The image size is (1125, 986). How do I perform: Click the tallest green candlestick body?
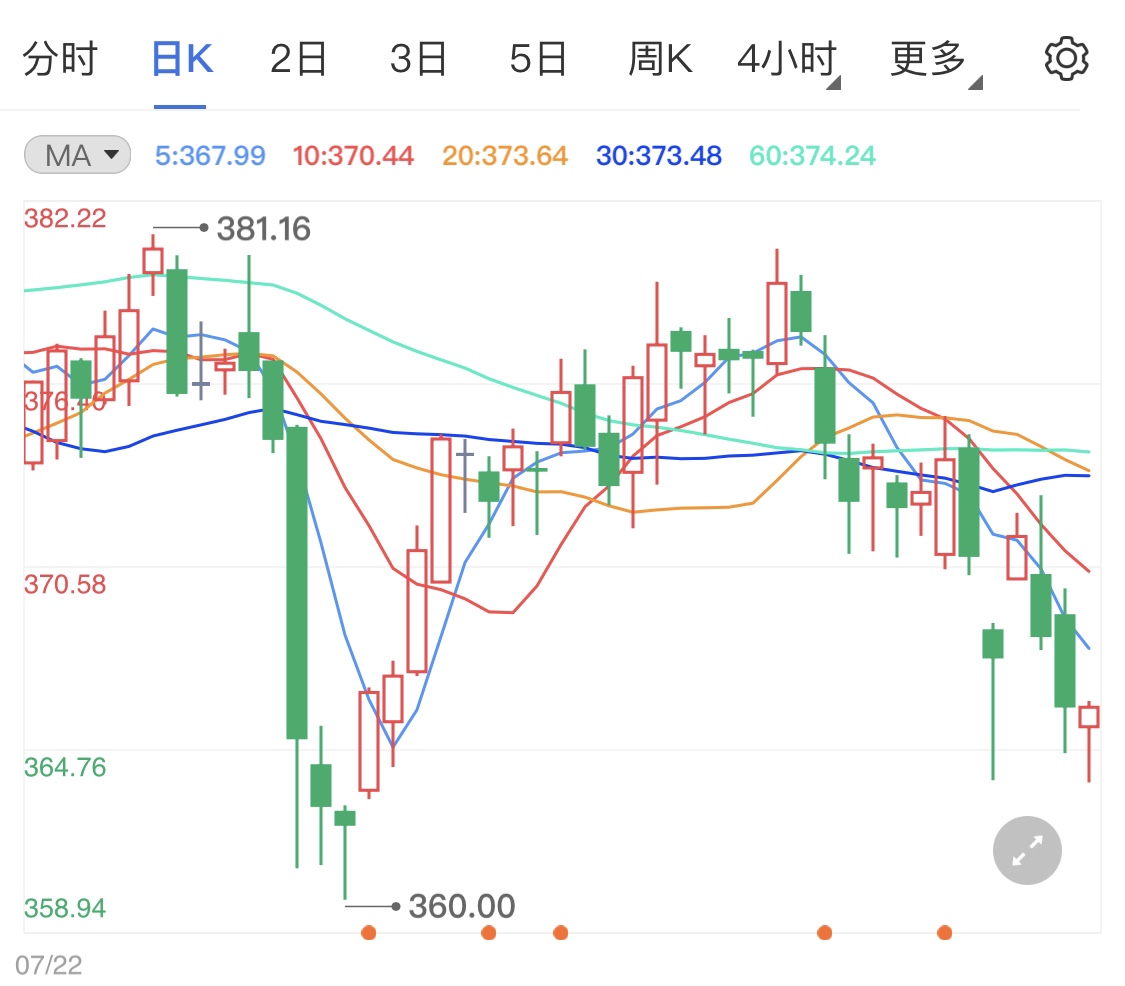pos(296,583)
